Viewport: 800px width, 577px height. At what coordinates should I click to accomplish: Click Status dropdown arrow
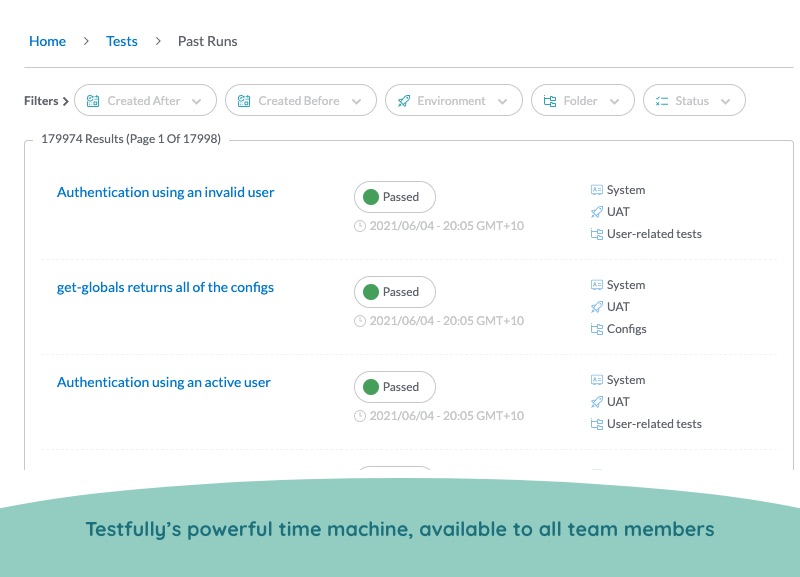726,102
